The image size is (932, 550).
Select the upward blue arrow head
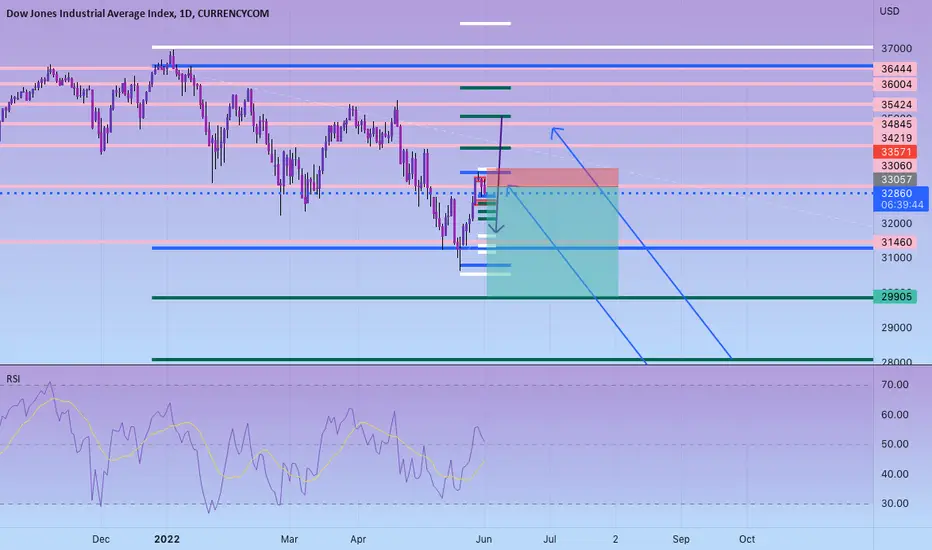click(556, 133)
